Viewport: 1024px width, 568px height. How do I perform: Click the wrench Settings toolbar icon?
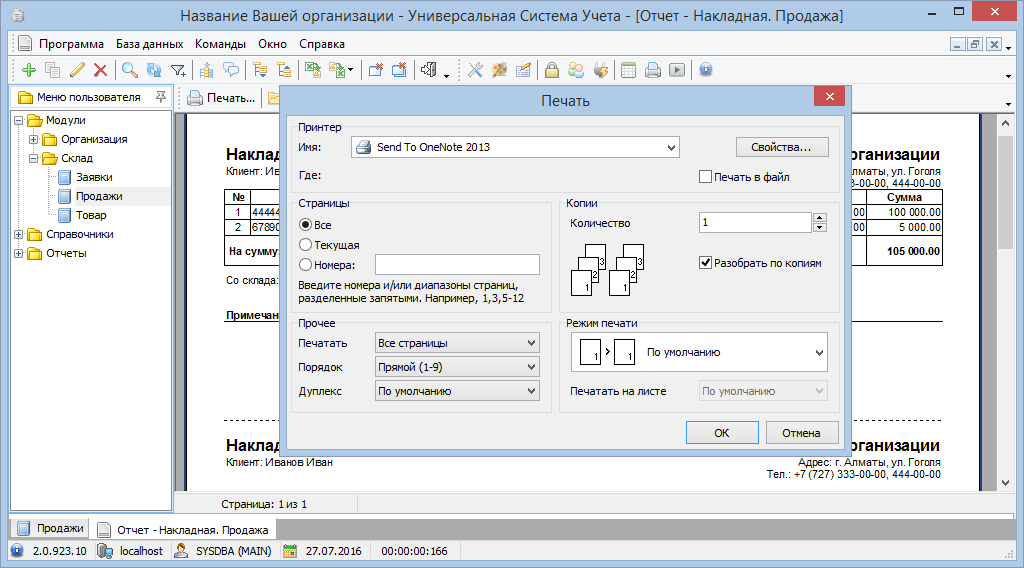pos(475,70)
